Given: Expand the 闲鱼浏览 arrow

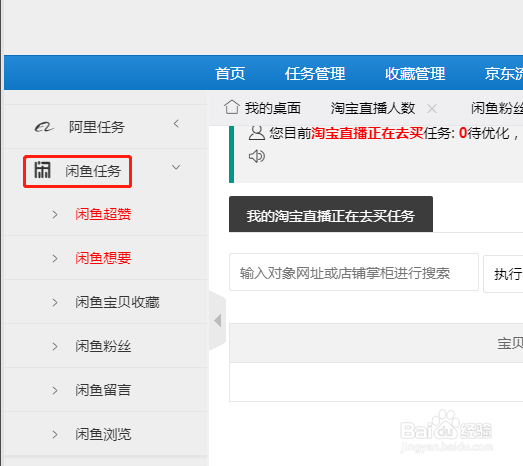Looking at the screenshot, I should [x=55, y=435].
